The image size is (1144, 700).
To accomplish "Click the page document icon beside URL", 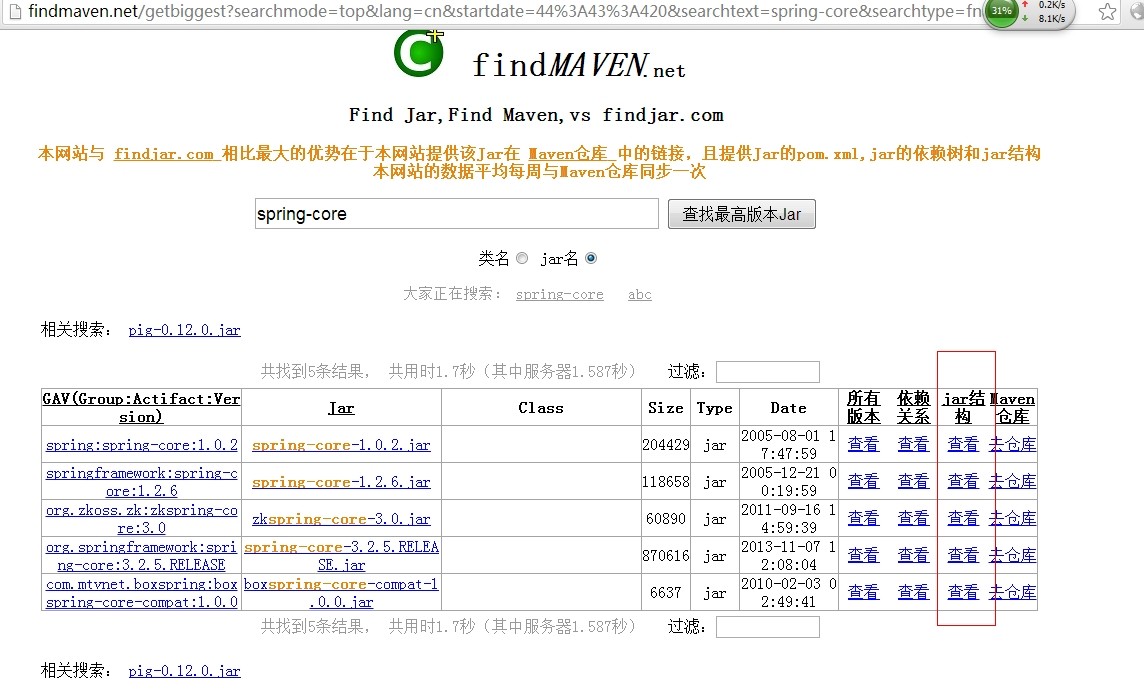I will (15, 12).
